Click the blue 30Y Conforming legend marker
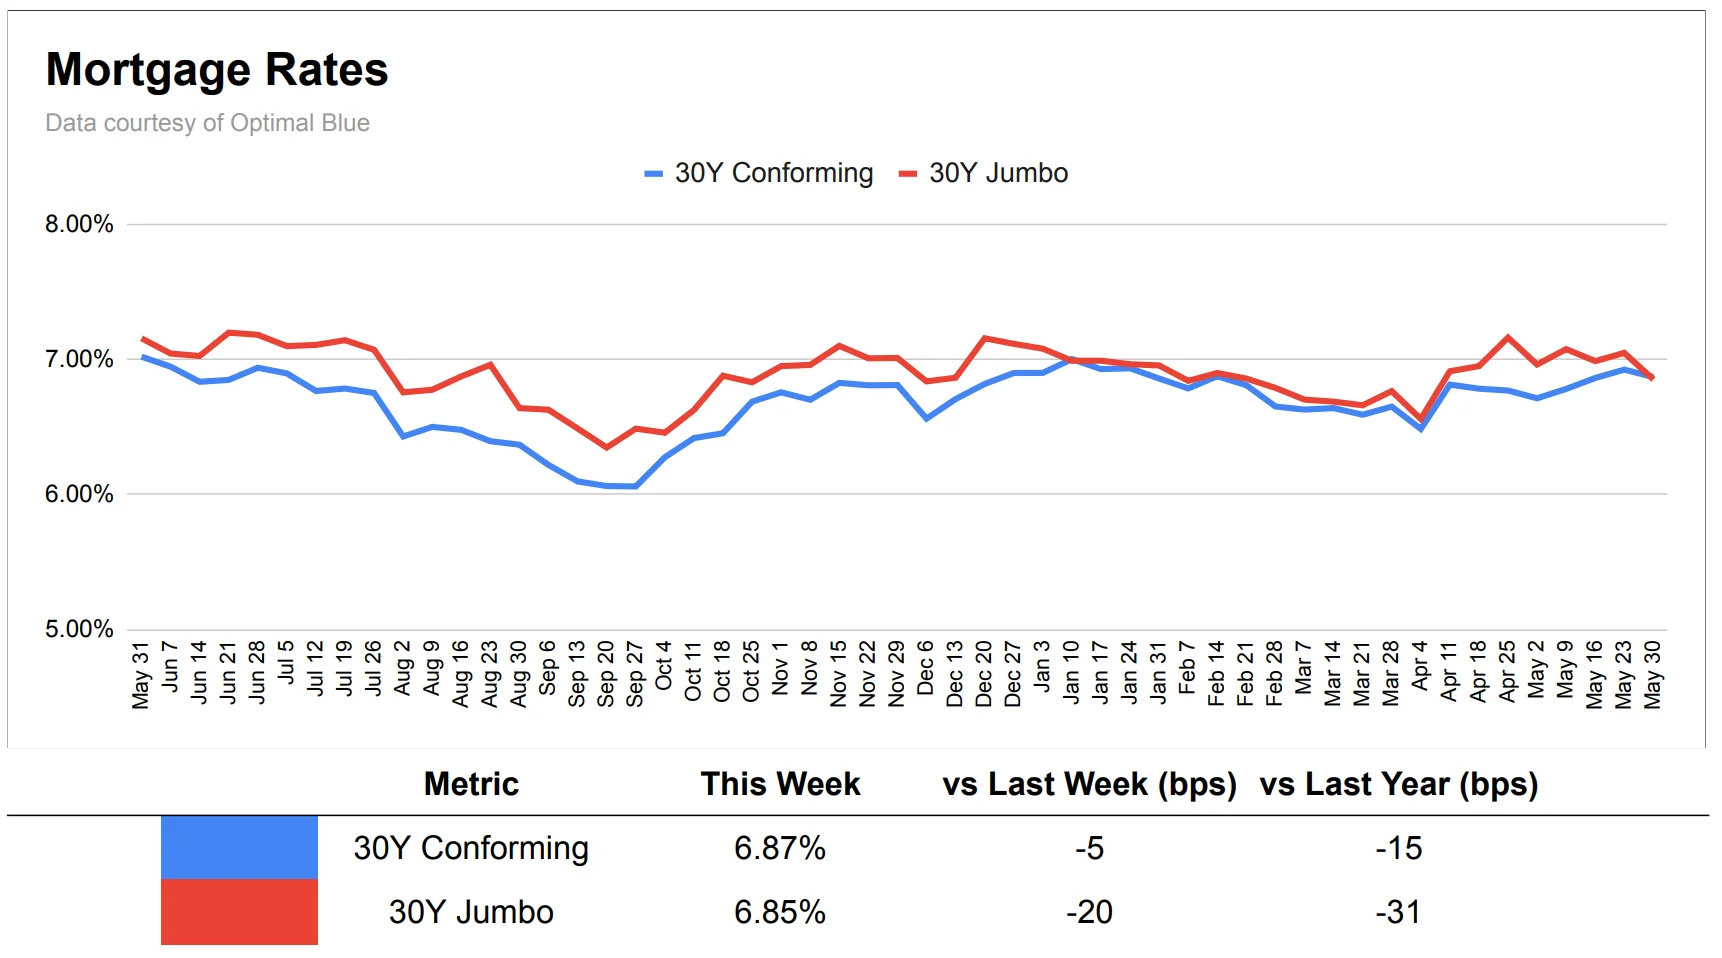Screen dimensions: 1722x958 click(x=653, y=174)
